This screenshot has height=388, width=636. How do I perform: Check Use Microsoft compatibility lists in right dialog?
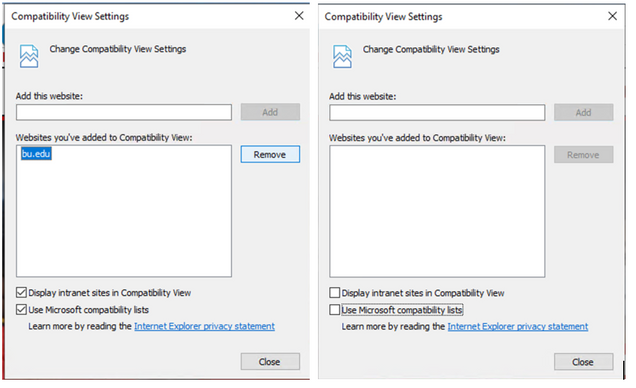pos(335,310)
